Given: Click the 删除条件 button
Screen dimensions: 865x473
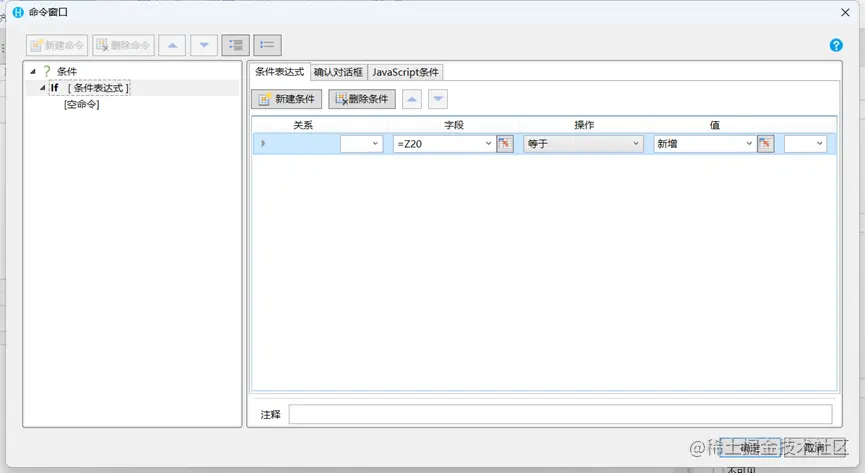Looking at the screenshot, I should [362, 99].
